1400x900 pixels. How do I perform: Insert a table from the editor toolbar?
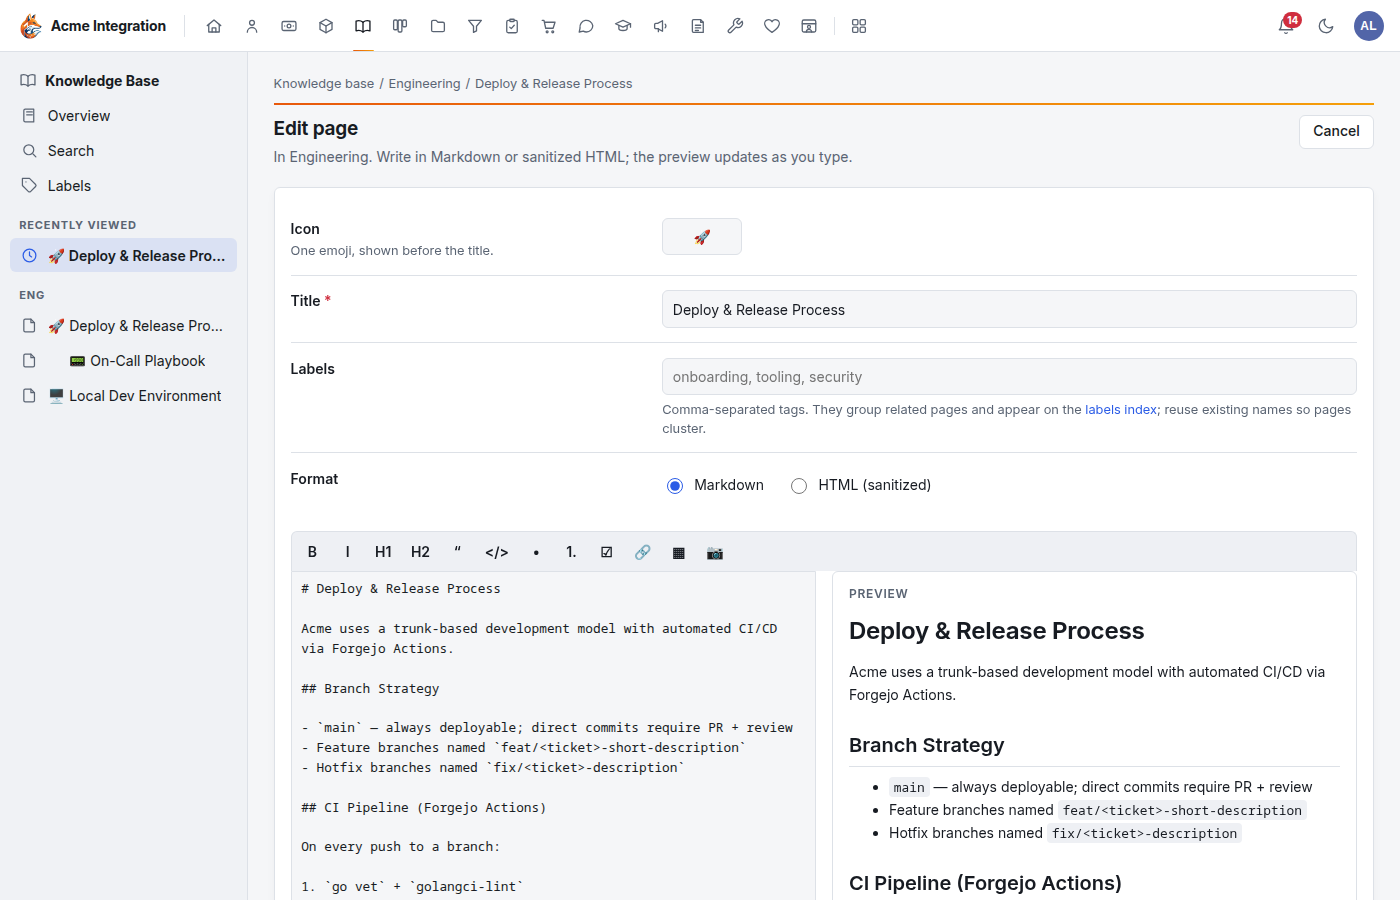point(679,552)
